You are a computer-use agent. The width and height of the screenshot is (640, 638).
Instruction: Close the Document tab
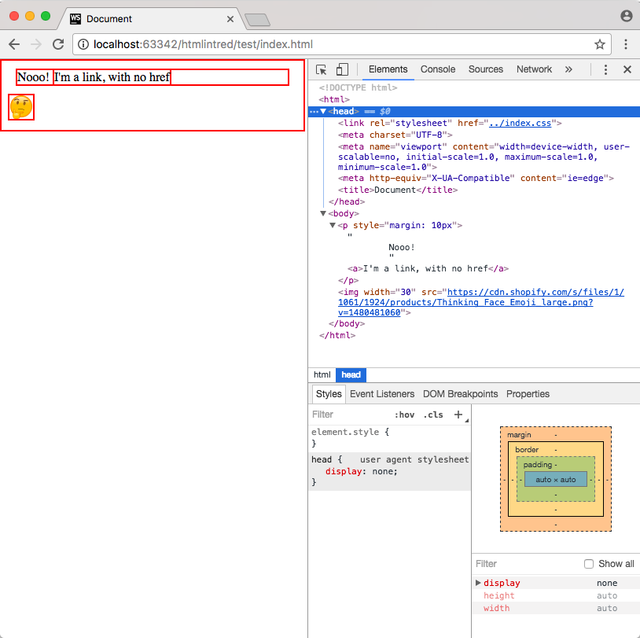coord(230,19)
